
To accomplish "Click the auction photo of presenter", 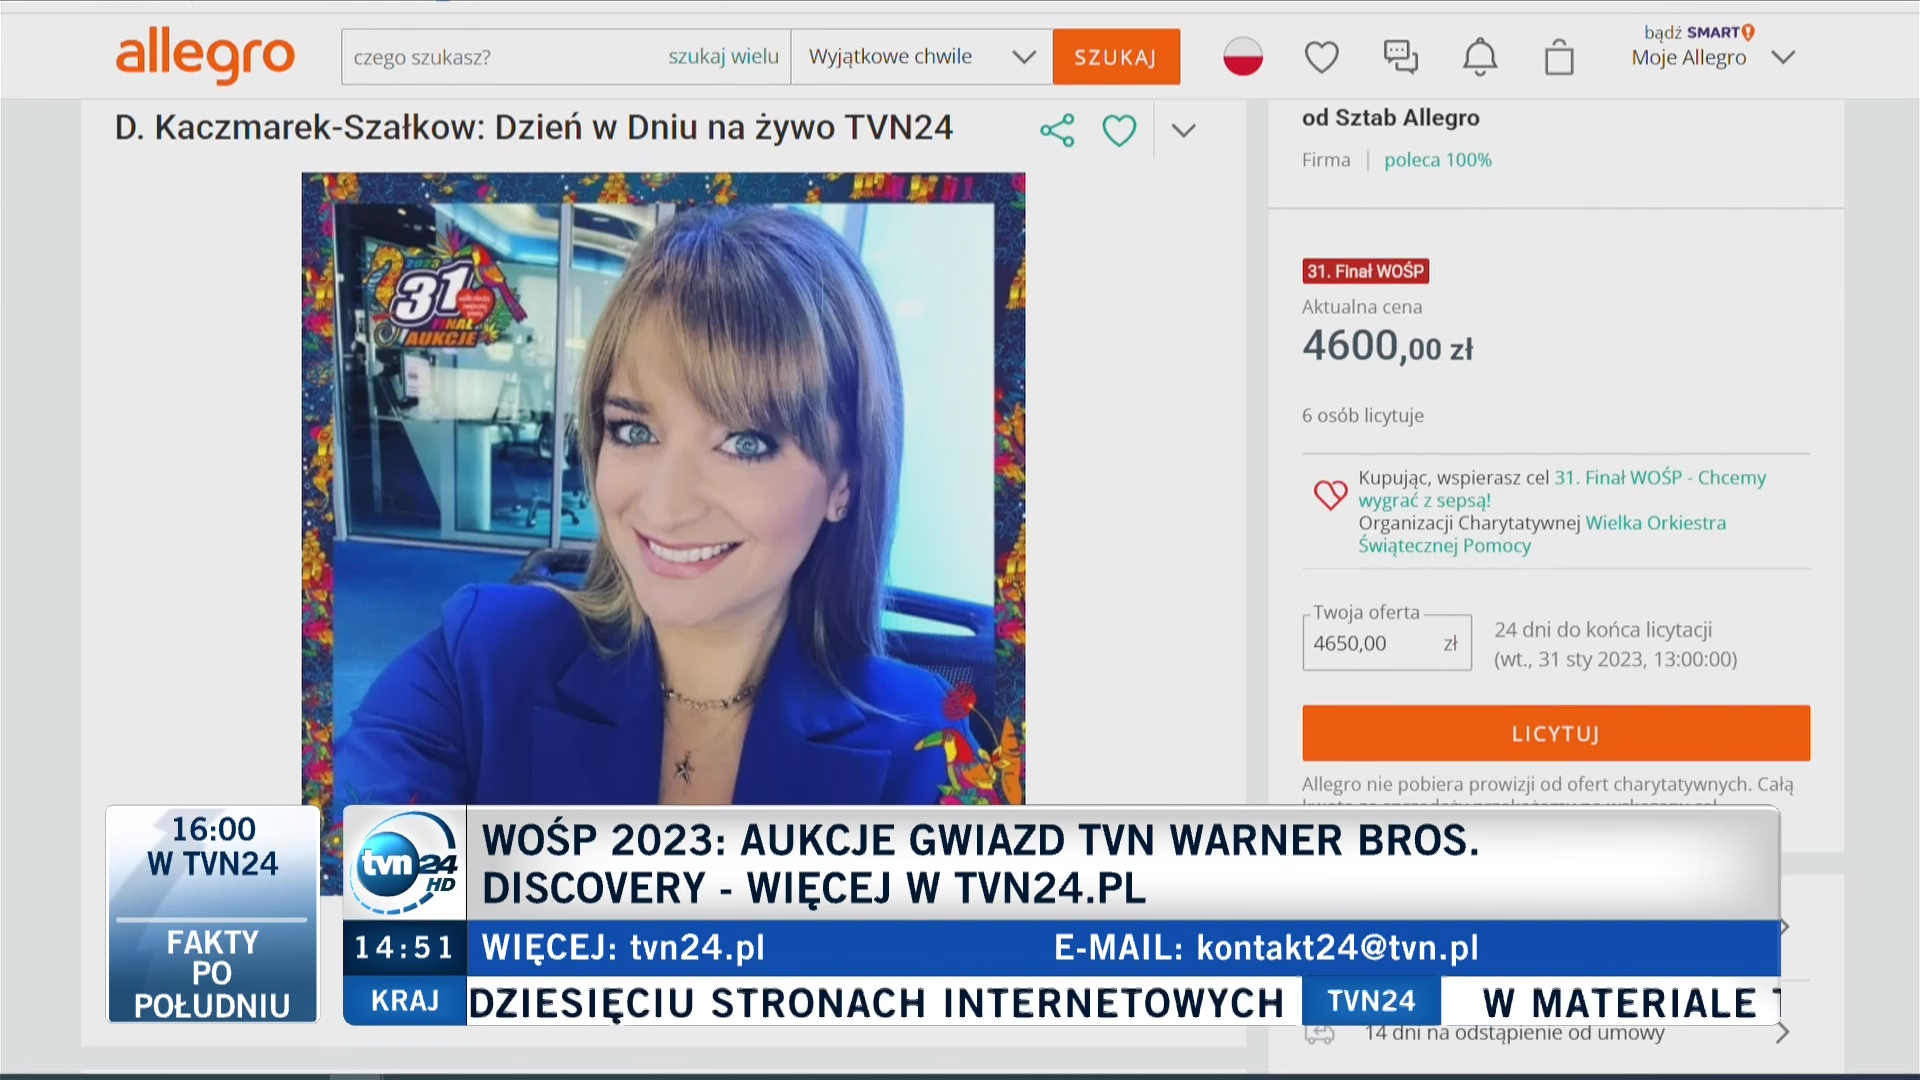I will pos(663,490).
